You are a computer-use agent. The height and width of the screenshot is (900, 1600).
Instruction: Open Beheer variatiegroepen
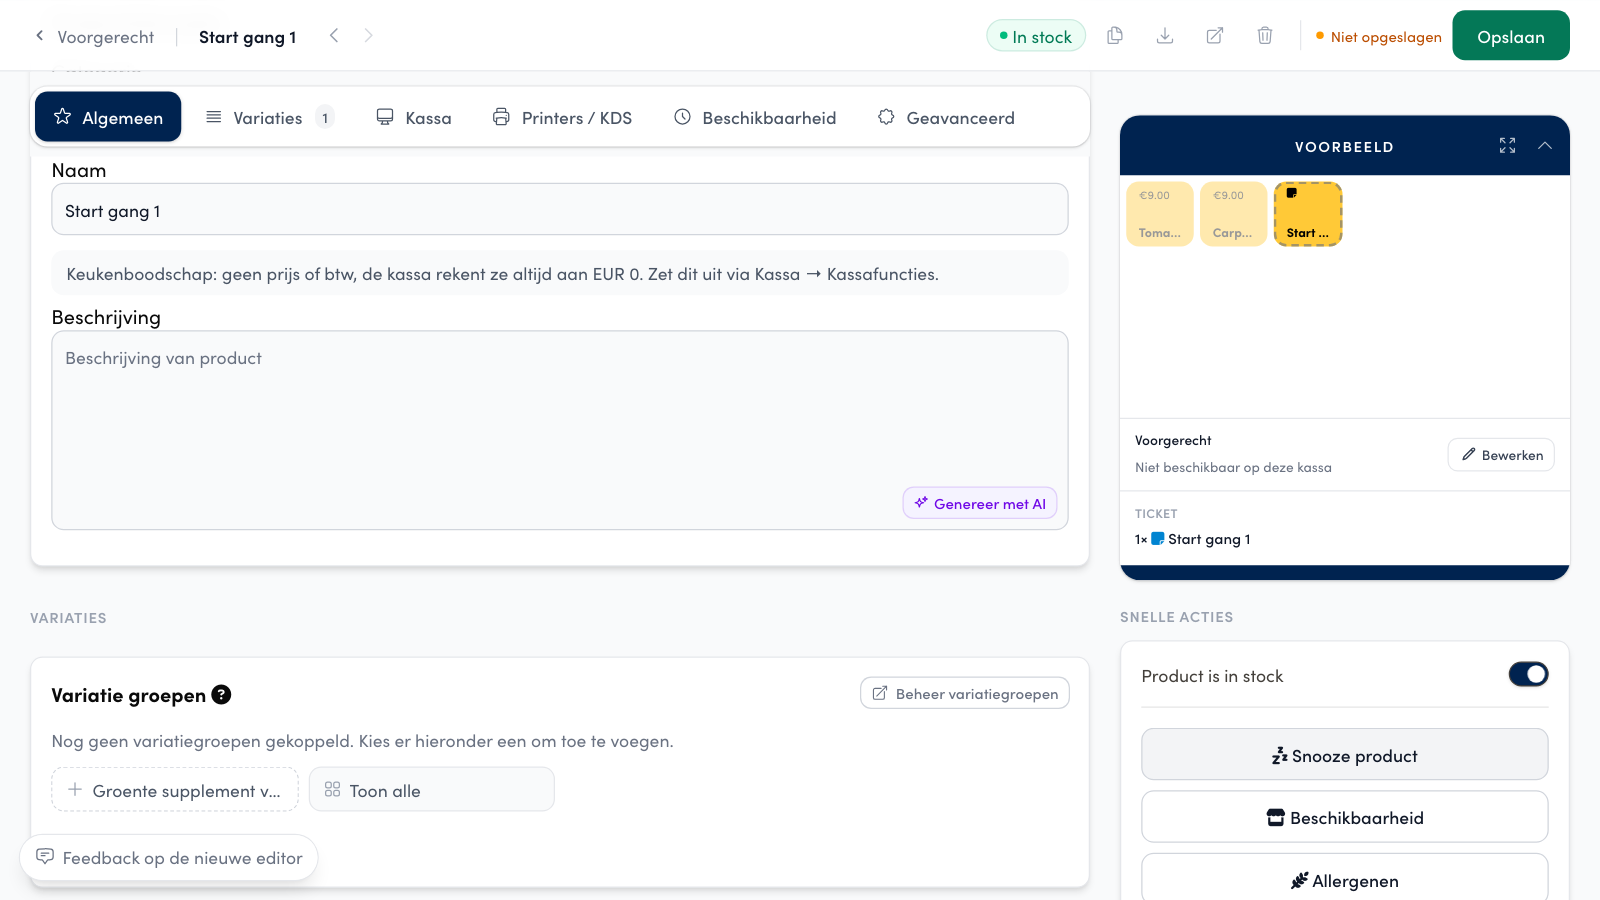[x=965, y=693]
